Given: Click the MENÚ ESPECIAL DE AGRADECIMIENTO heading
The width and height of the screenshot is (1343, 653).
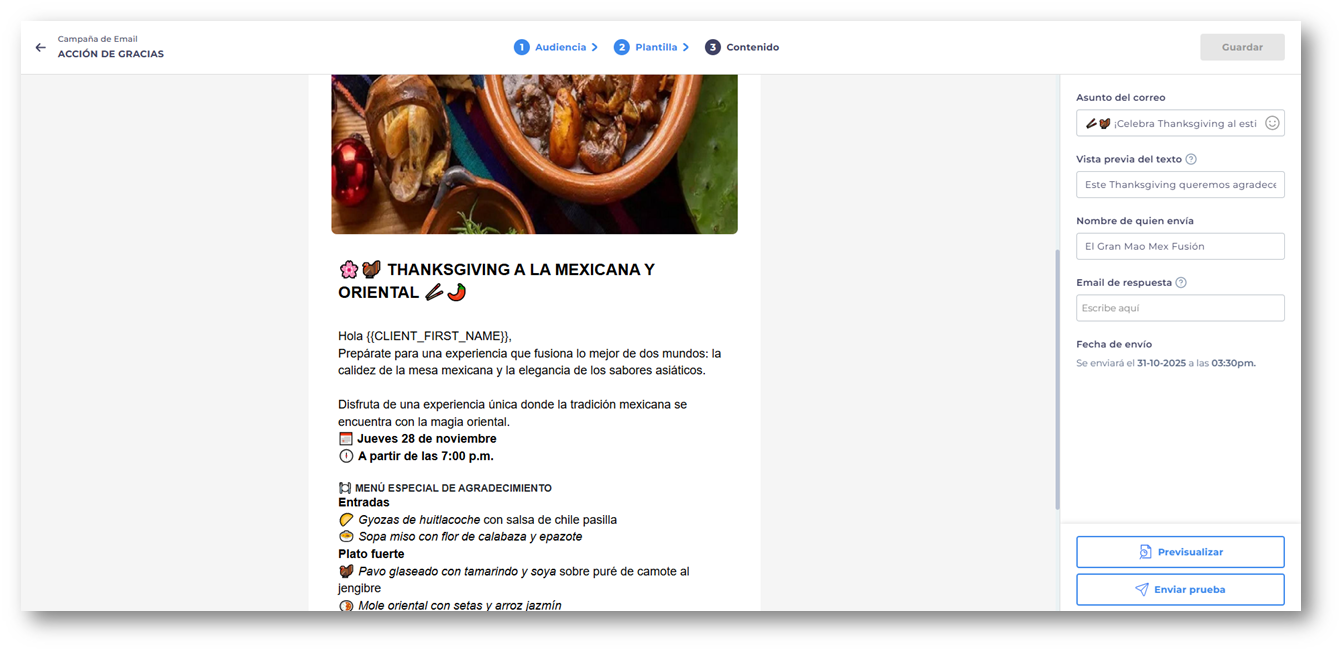Looking at the screenshot, I should 445,488.
